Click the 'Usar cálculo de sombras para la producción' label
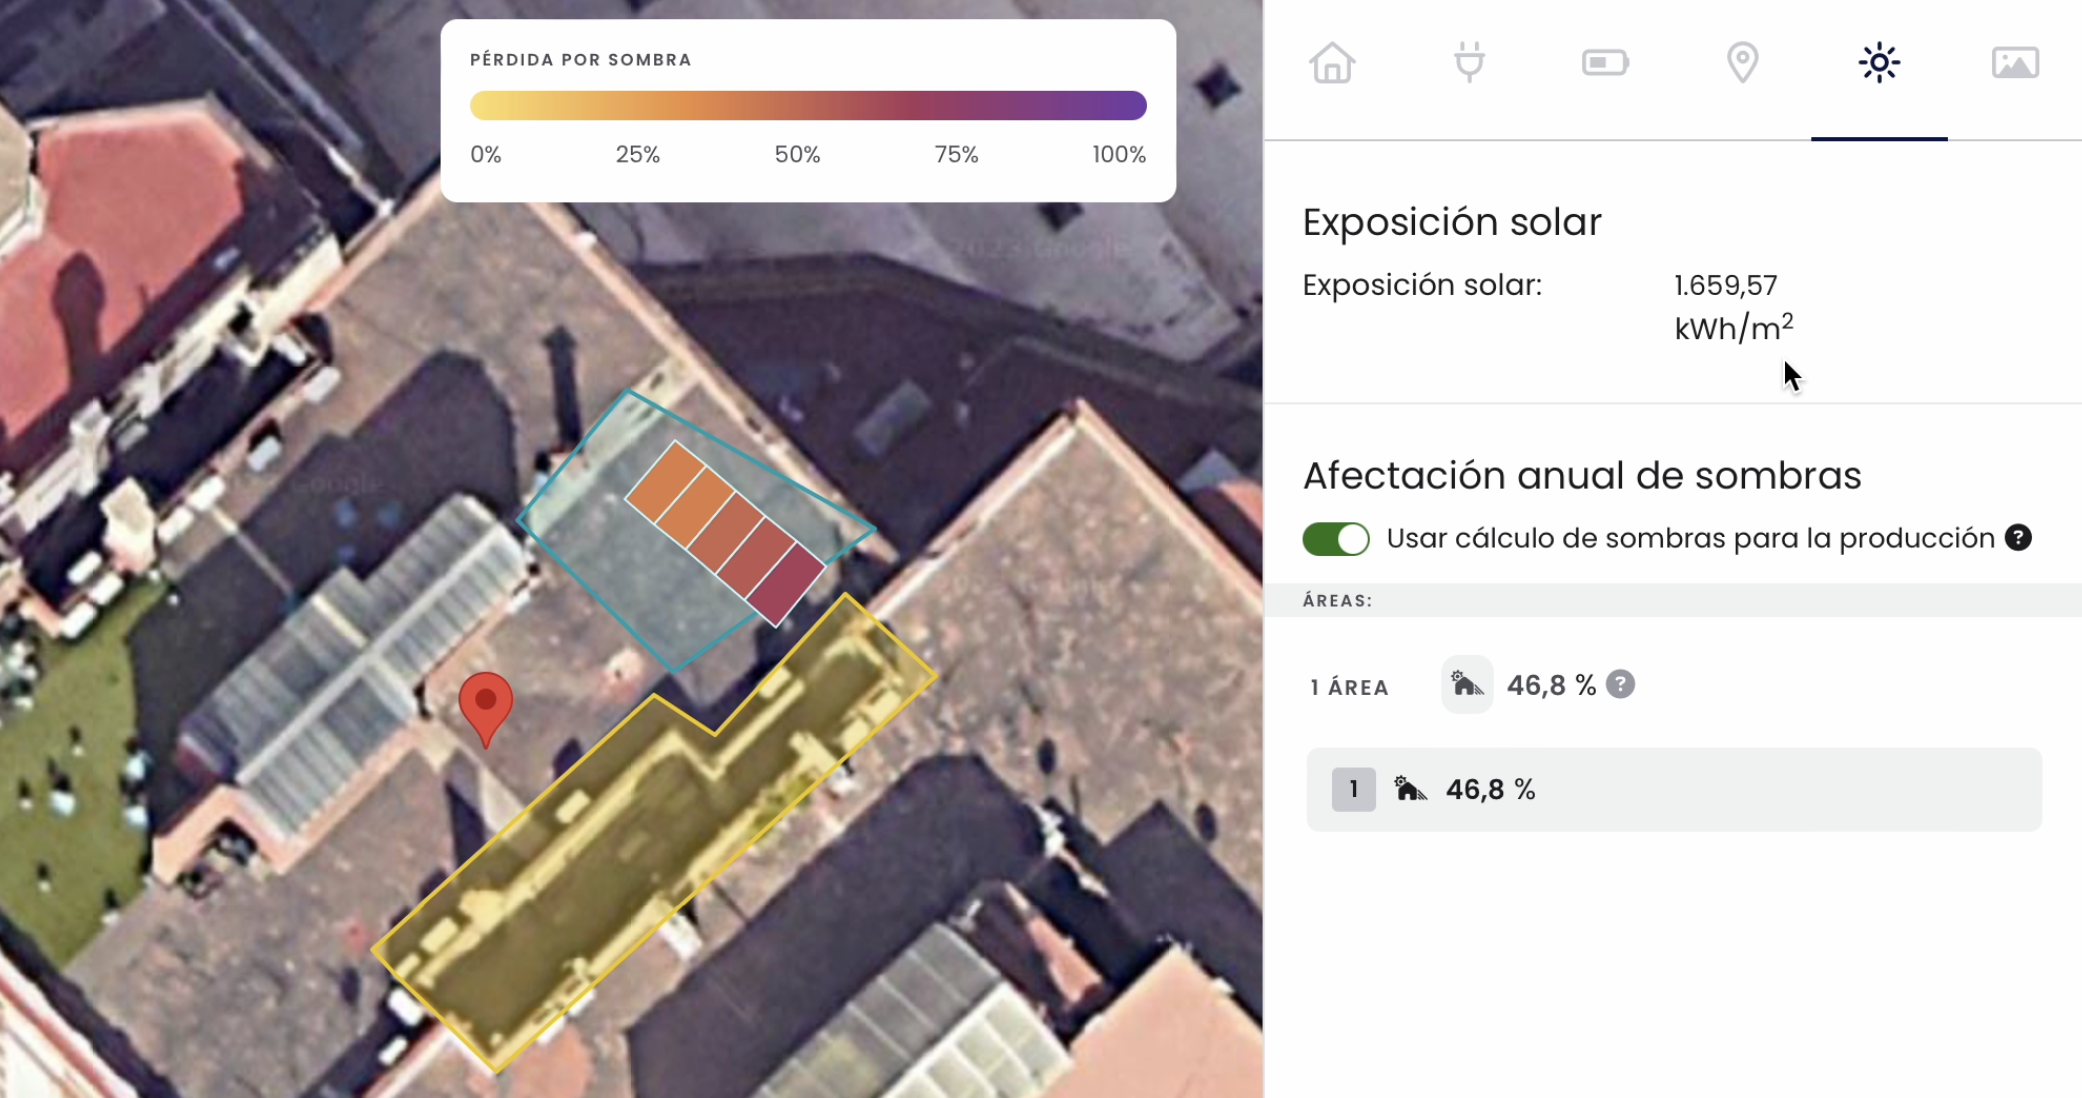The width and height of the screenshot is (2082, 1098). pyautogui.click(x=1690, y=538)
